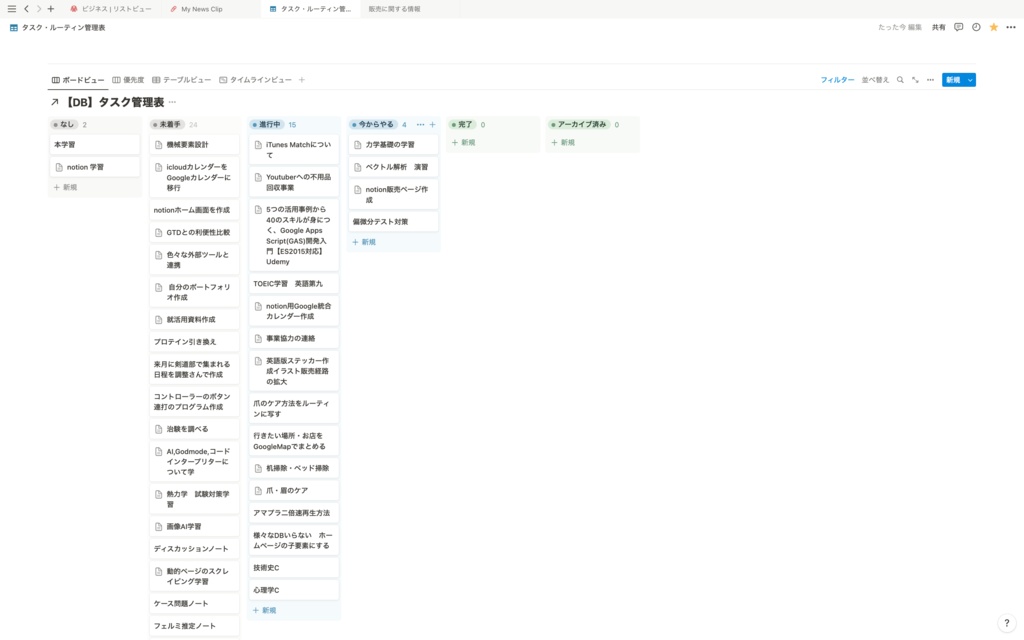Image resolution: width=1024 pixels, height=640 pixels.
Task: Add new card in 完了 column
Action: point(464,142)
